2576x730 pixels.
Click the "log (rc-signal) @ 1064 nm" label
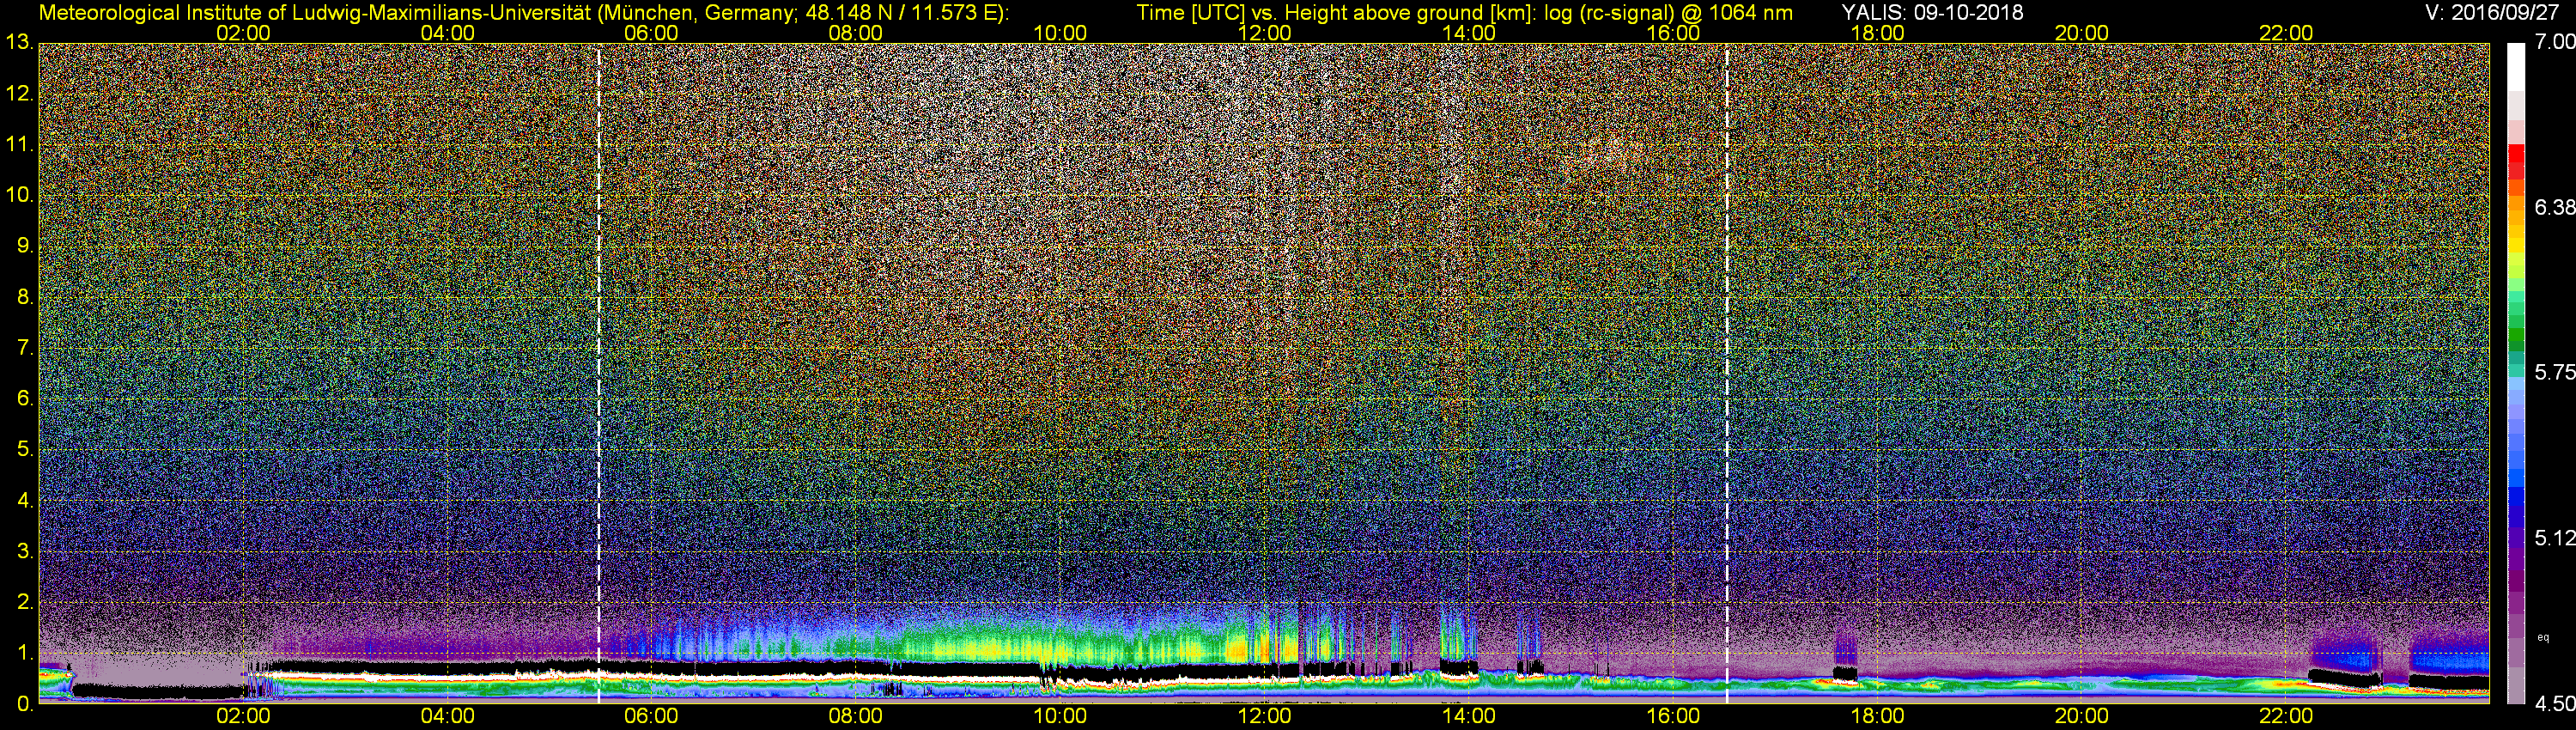click(1669, 13)
